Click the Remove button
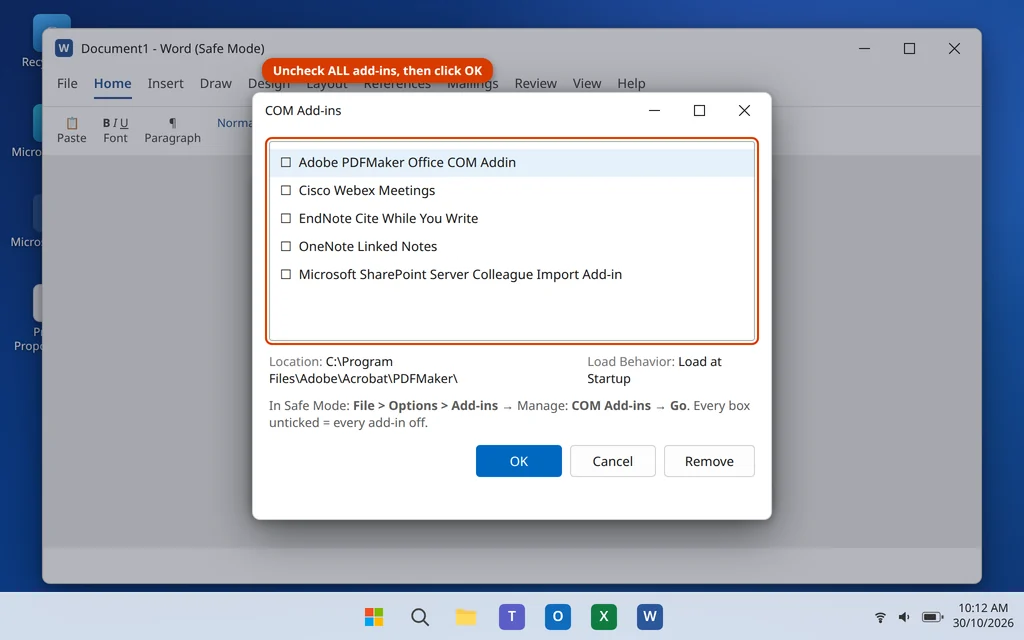The image size is (1024, 640). click(709, 461)
